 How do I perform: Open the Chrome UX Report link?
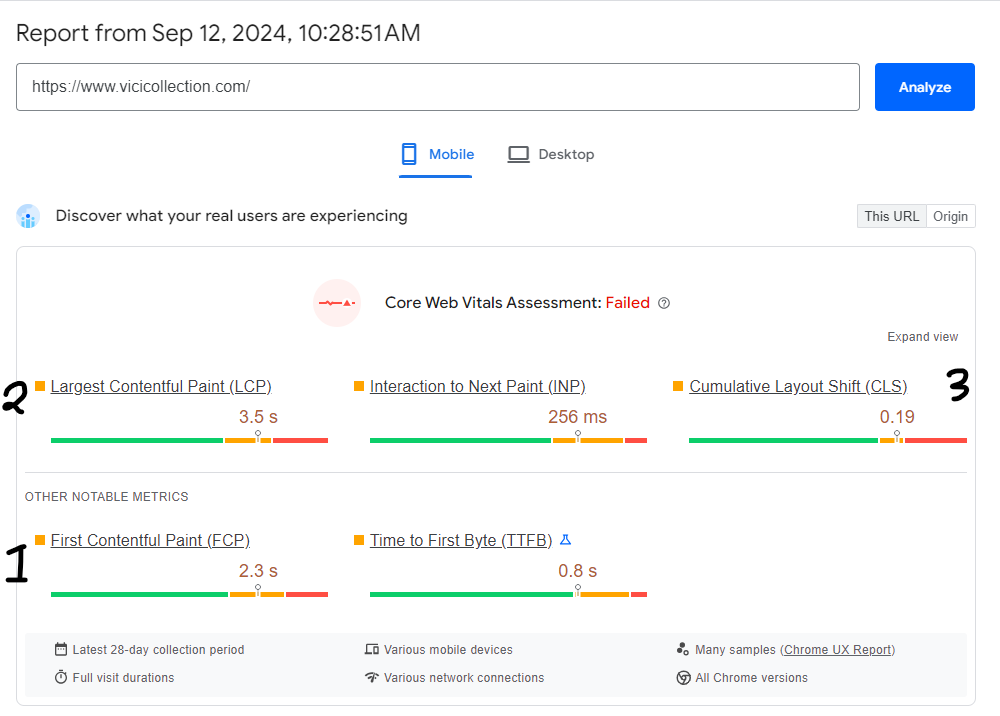tap(838, 650)
